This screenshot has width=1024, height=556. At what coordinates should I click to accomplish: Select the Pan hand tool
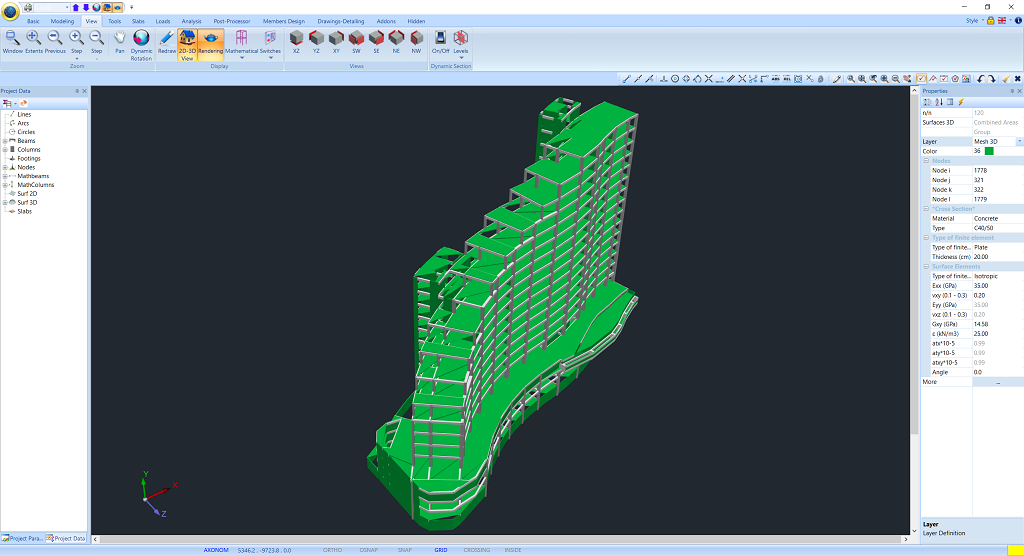(x=119, y=41)
